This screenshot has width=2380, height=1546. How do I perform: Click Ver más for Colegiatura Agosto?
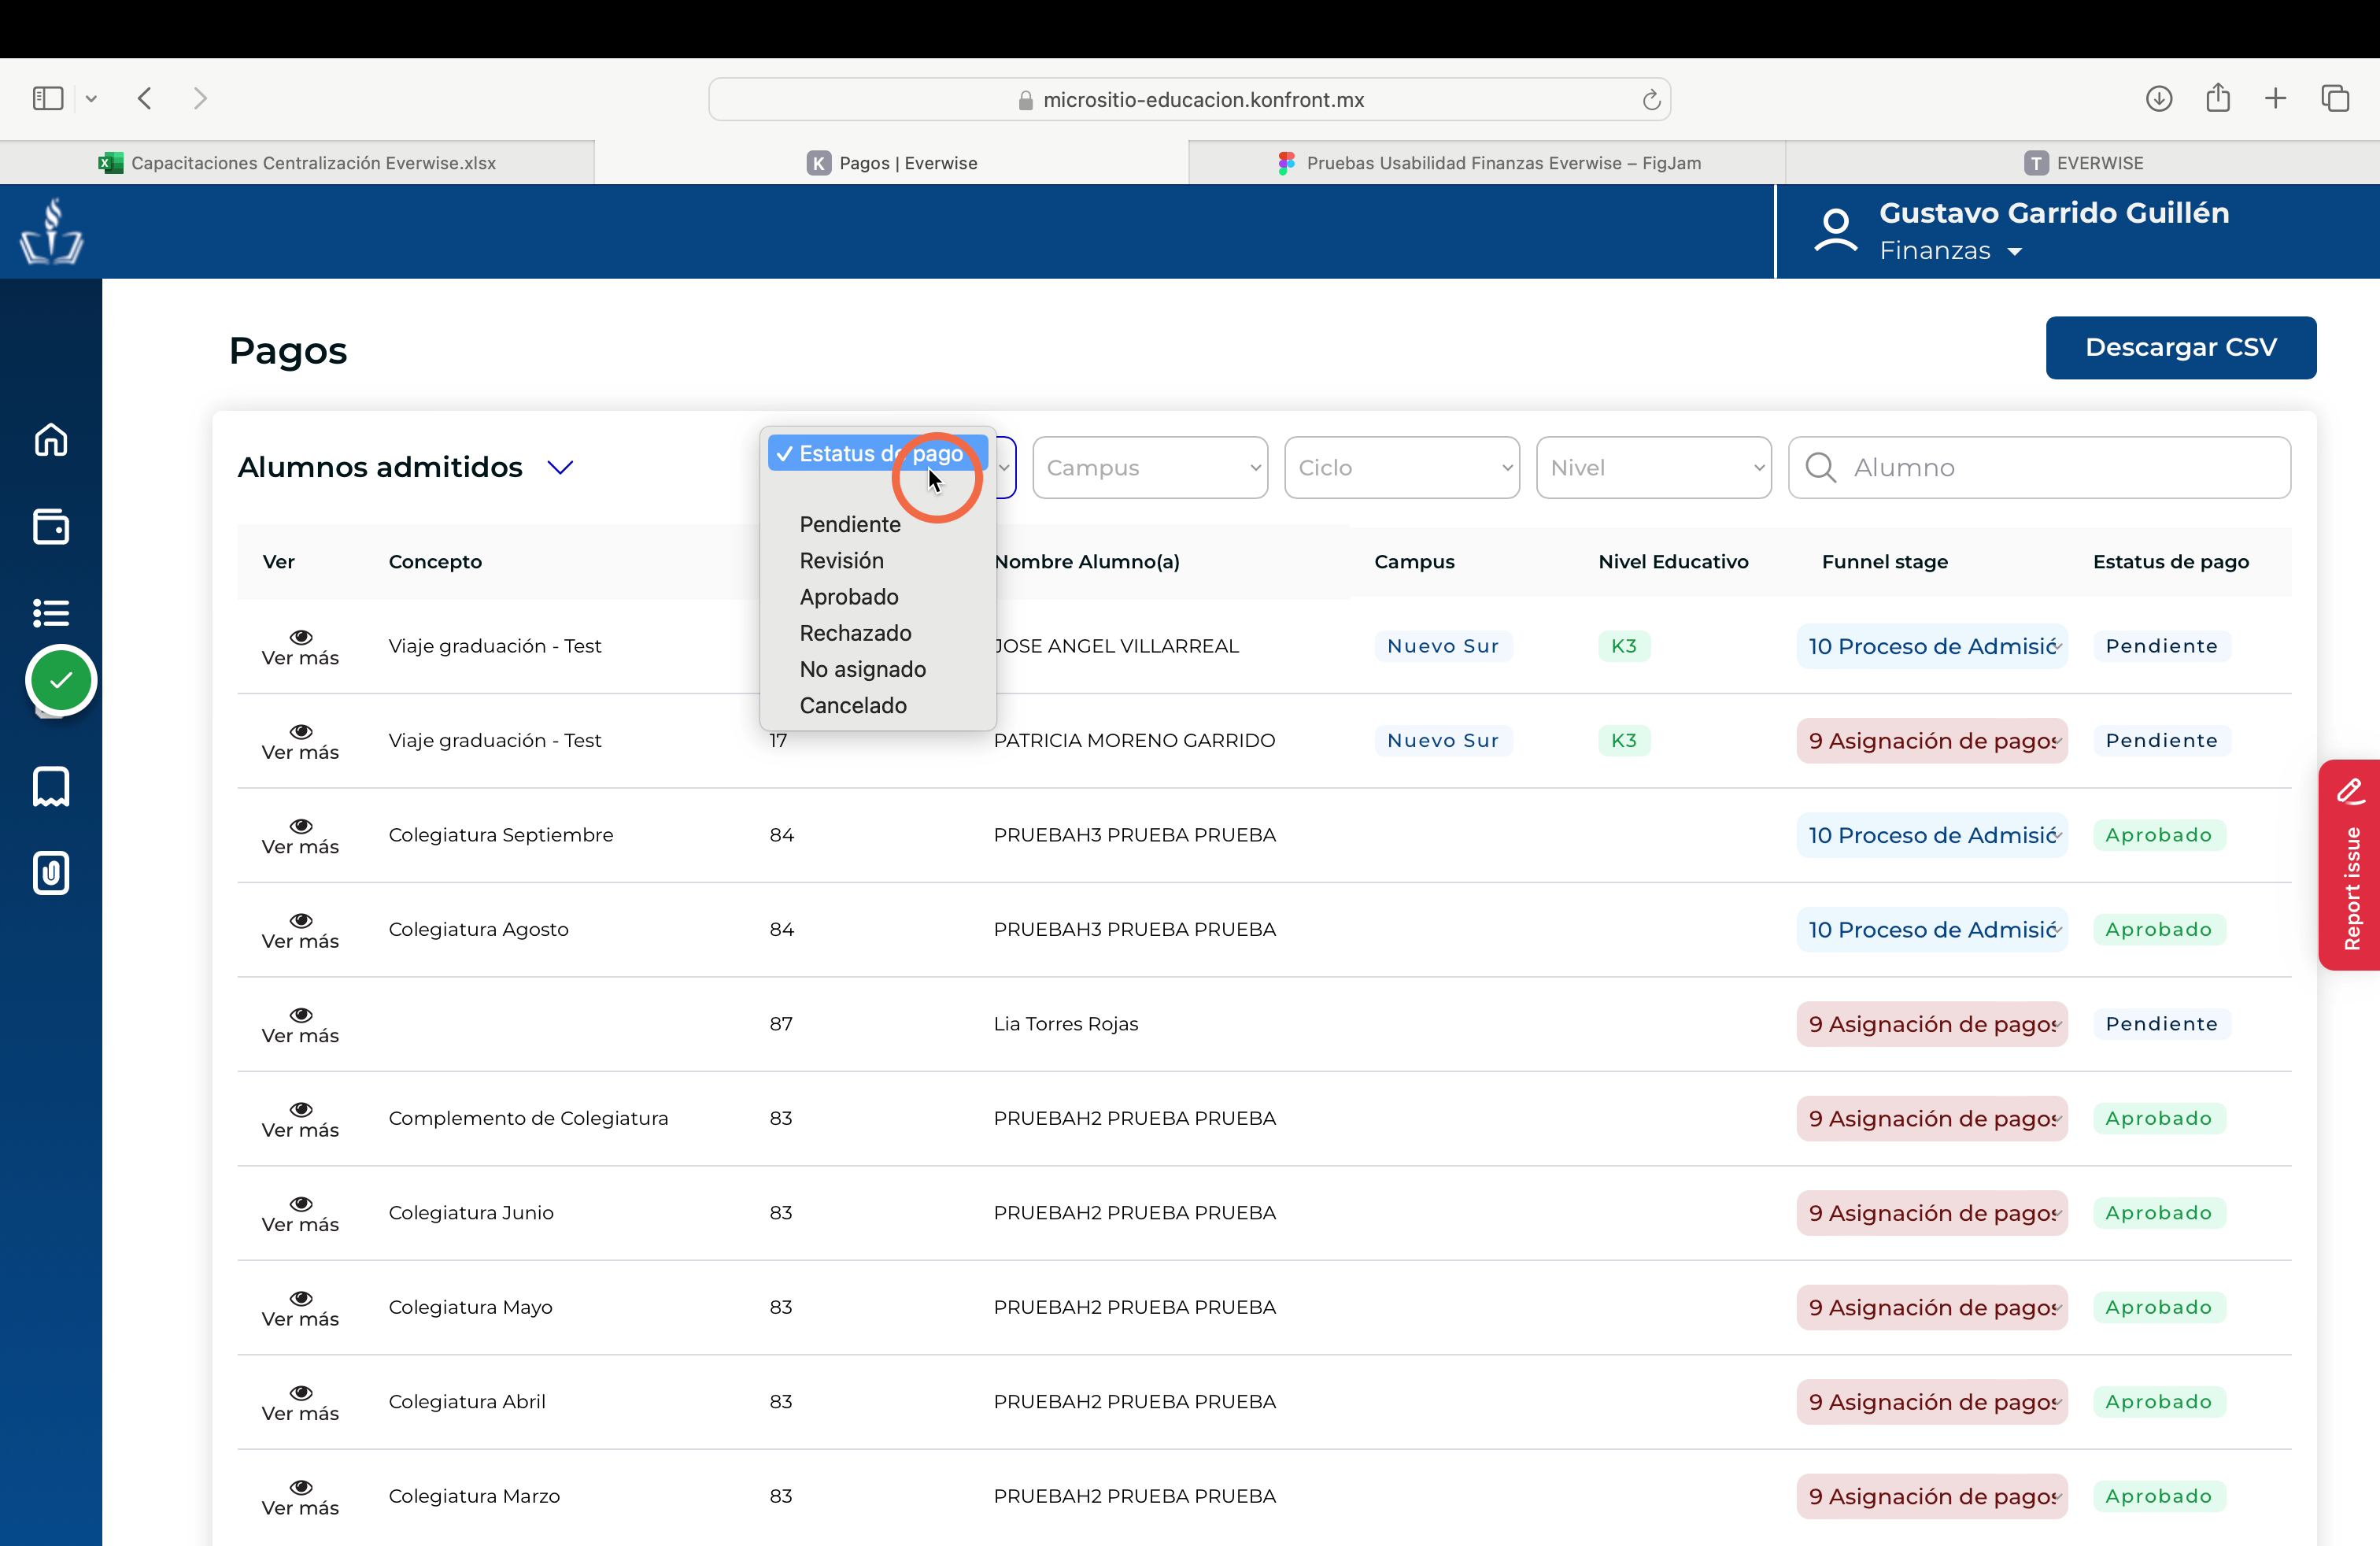click(x=300, y=931)
